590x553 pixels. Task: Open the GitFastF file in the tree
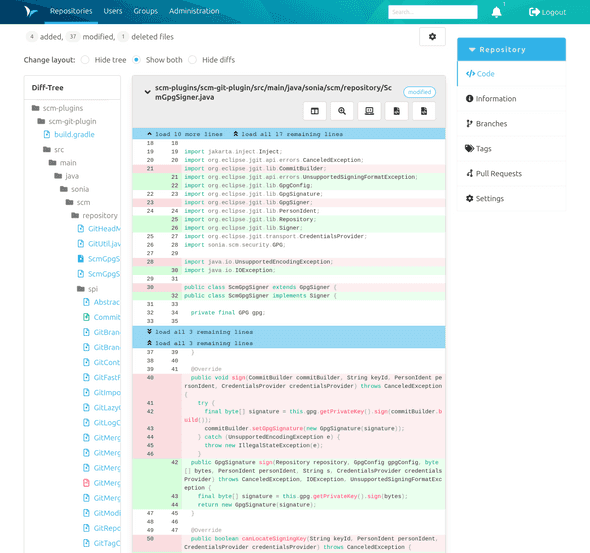101,377
